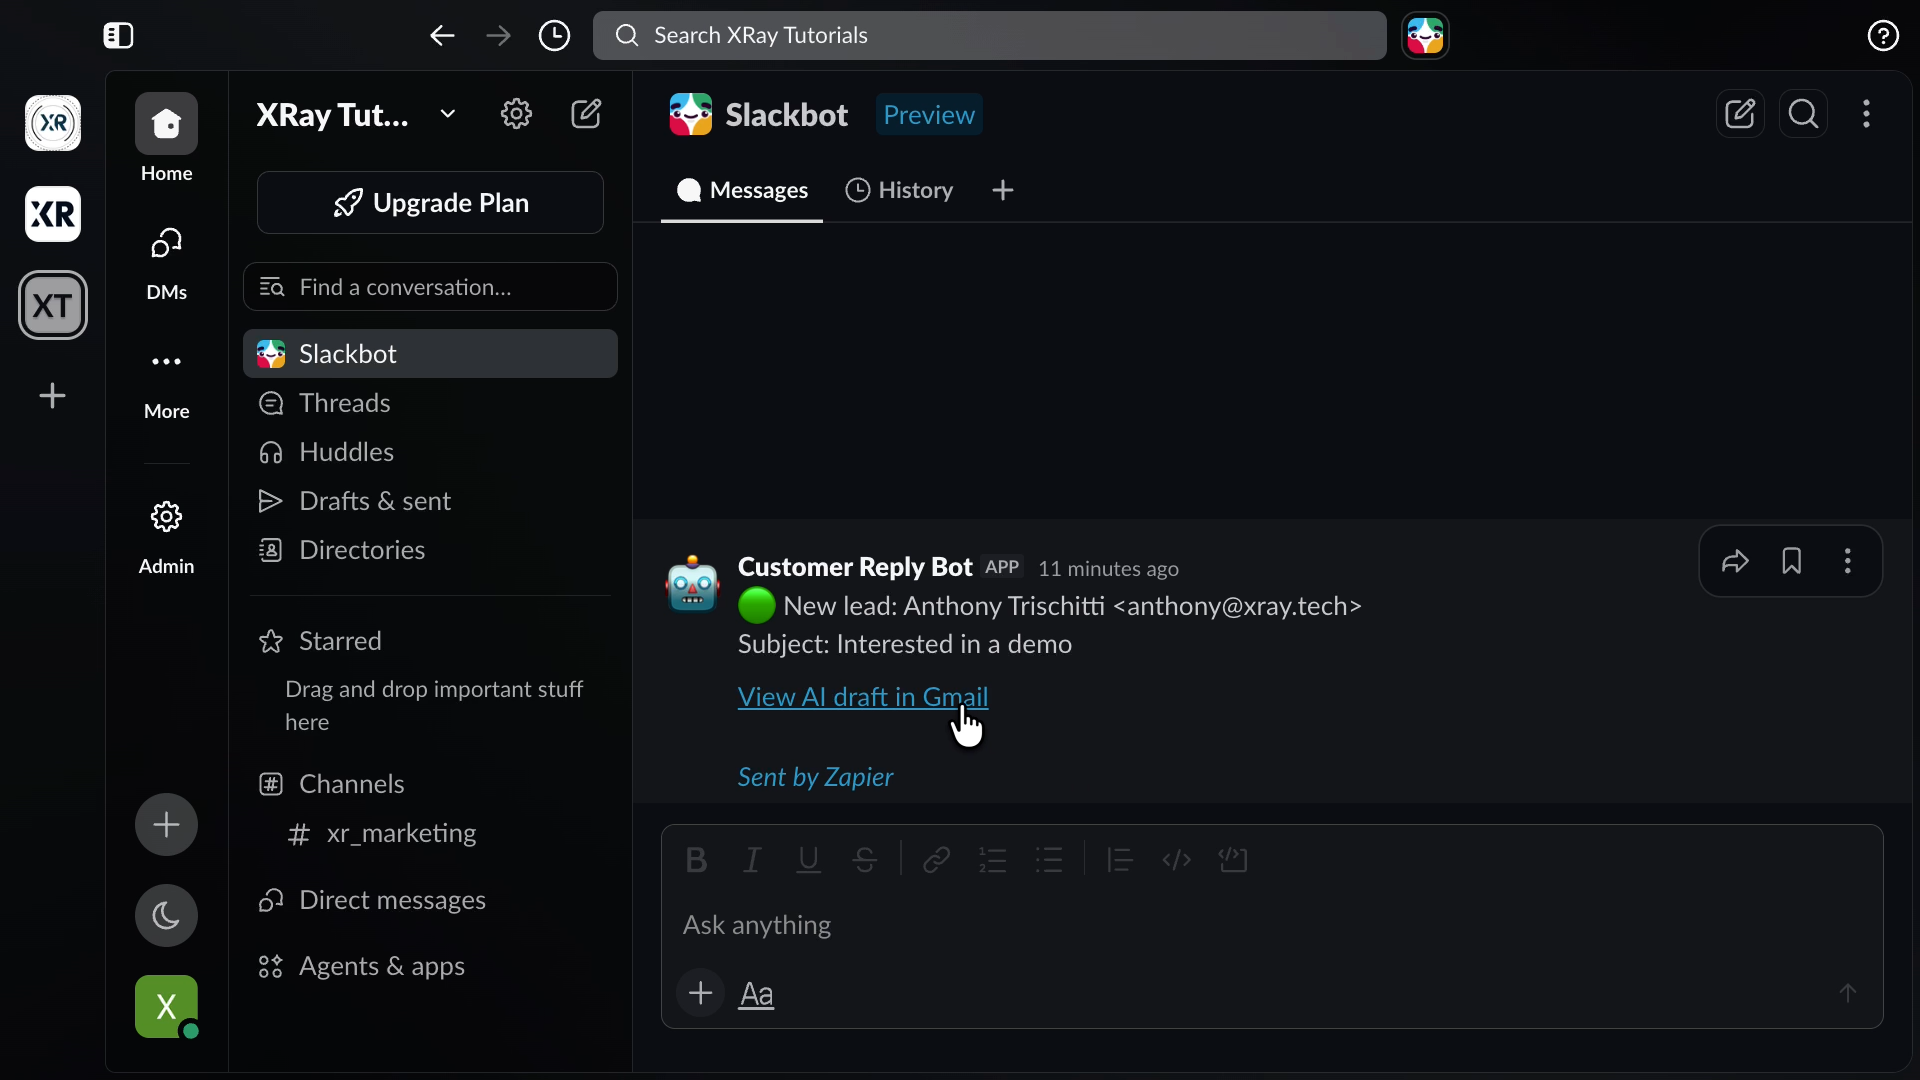Add a new workspace with plus
Screen dimensions: 1920x1080
[53, 396]
